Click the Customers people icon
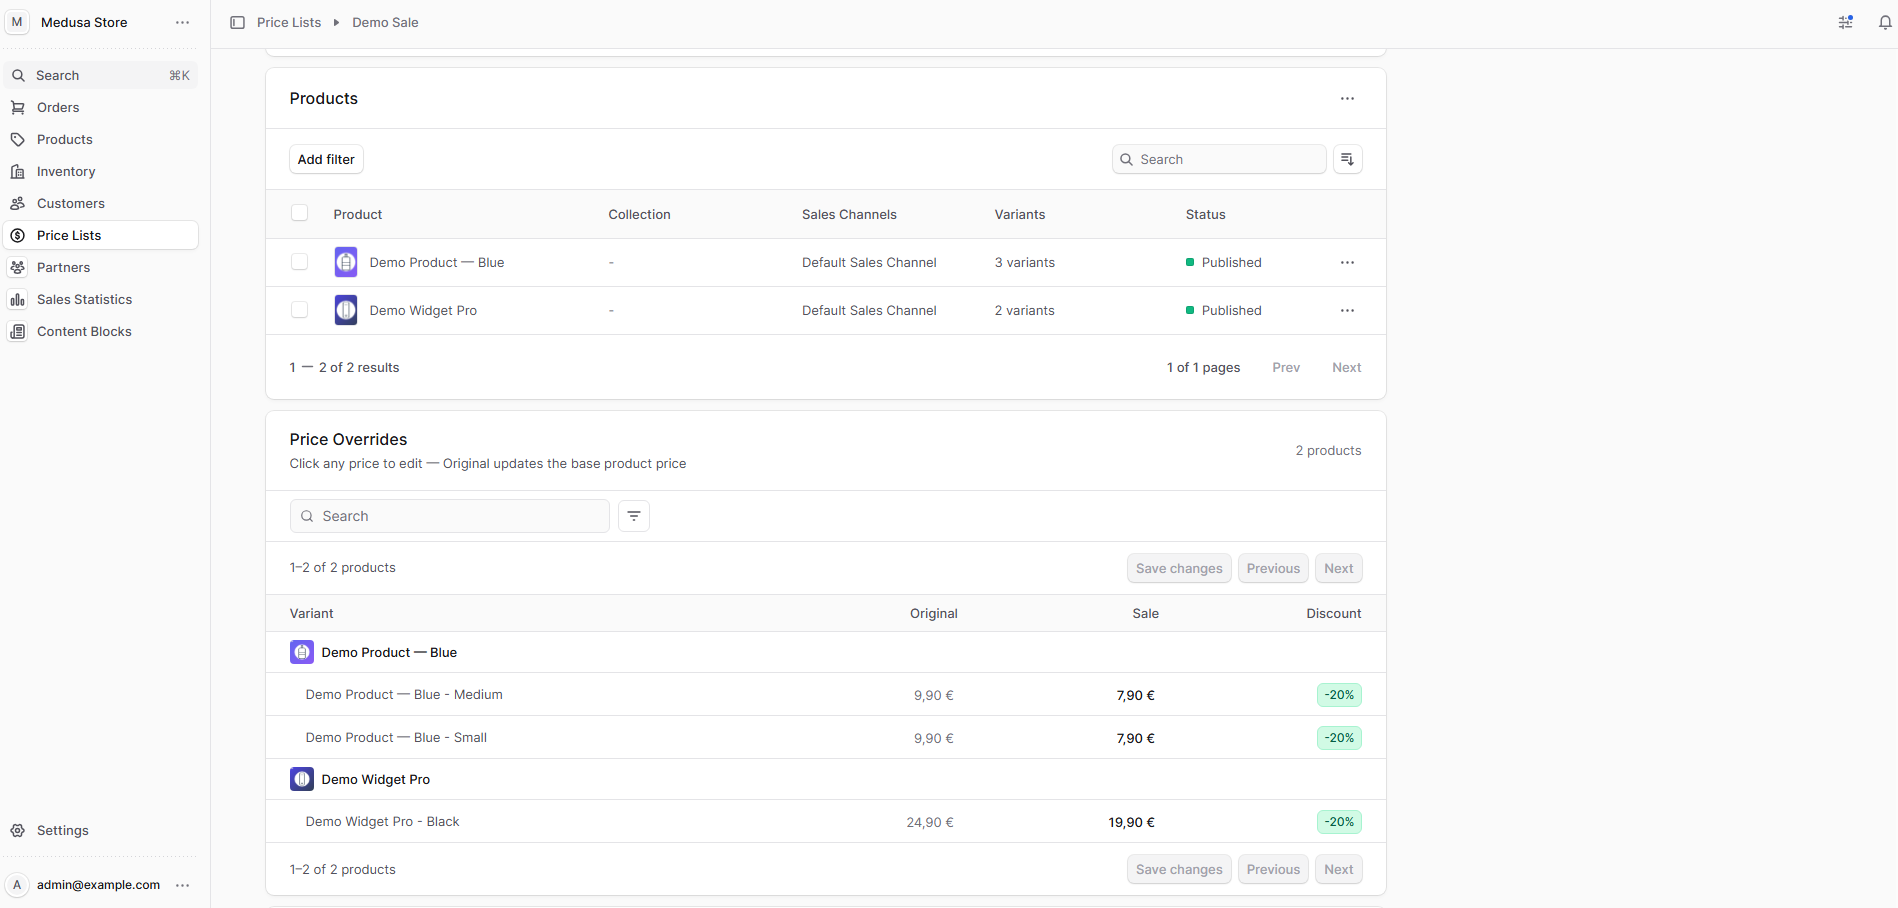 tap(18, 203)
